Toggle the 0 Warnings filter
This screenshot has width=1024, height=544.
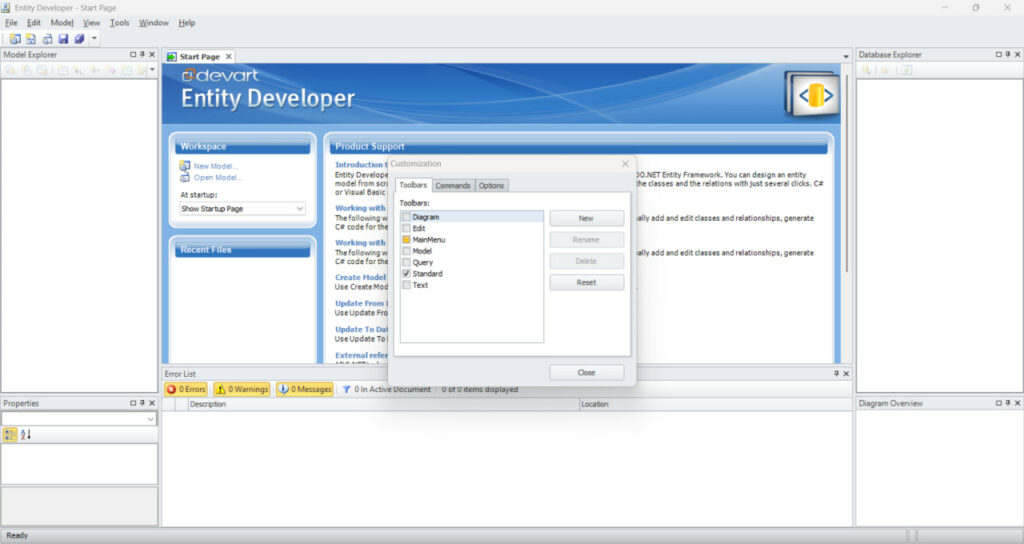(242, 389)
